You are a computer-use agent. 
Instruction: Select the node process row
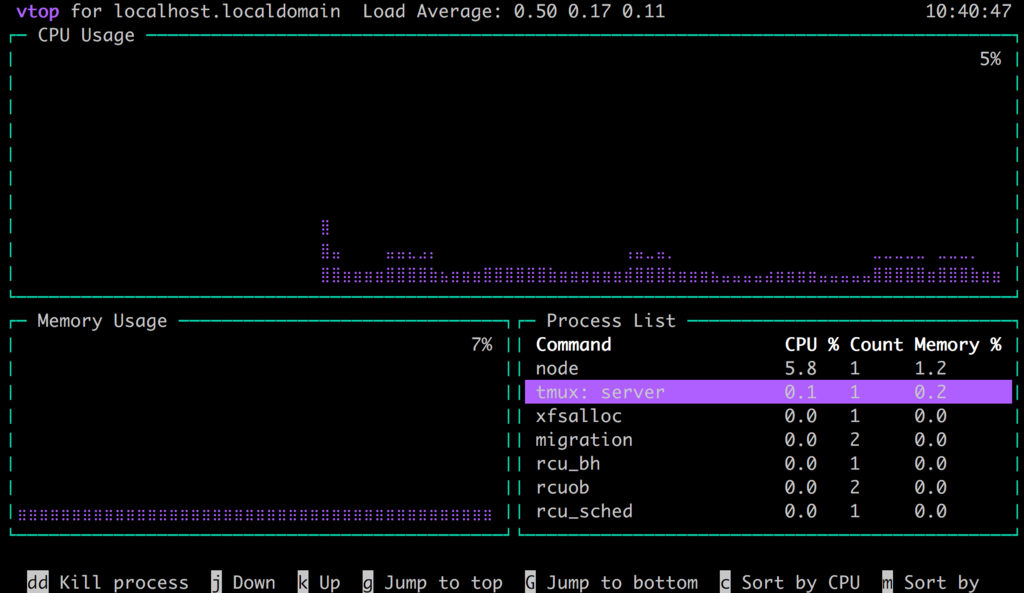tap(768, 368)
